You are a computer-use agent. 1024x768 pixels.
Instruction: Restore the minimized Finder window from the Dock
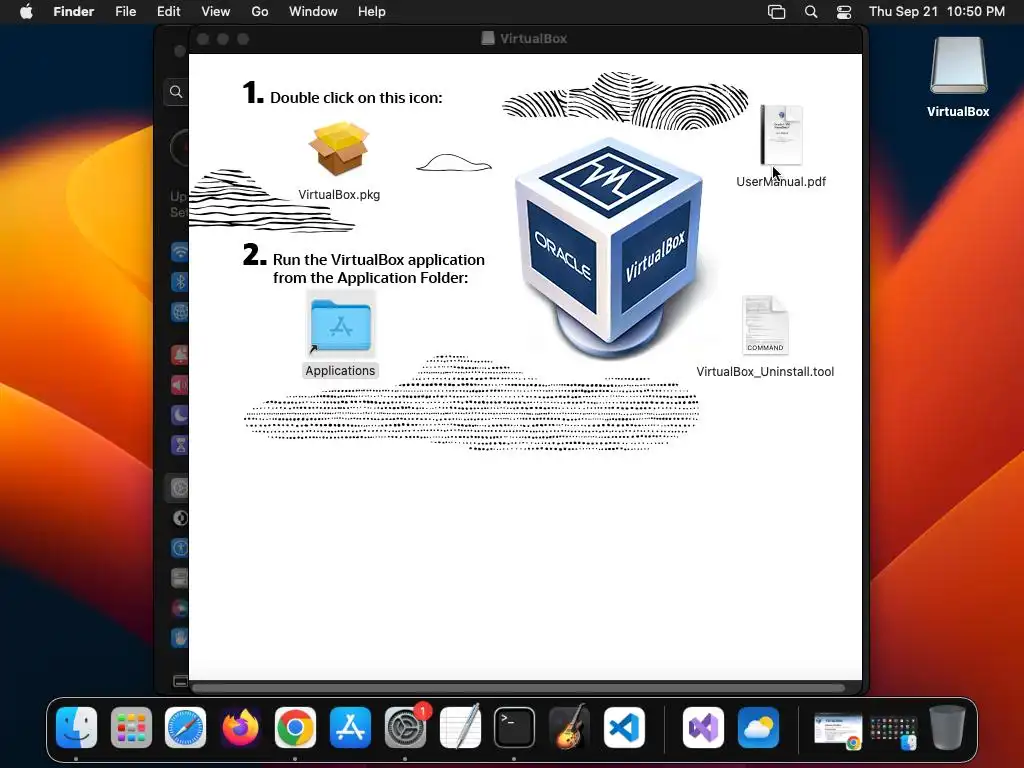893,732
